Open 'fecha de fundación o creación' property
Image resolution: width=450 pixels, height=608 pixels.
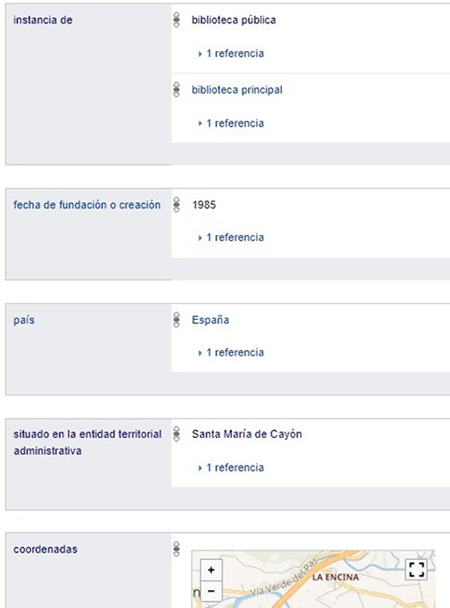[87, 205]
